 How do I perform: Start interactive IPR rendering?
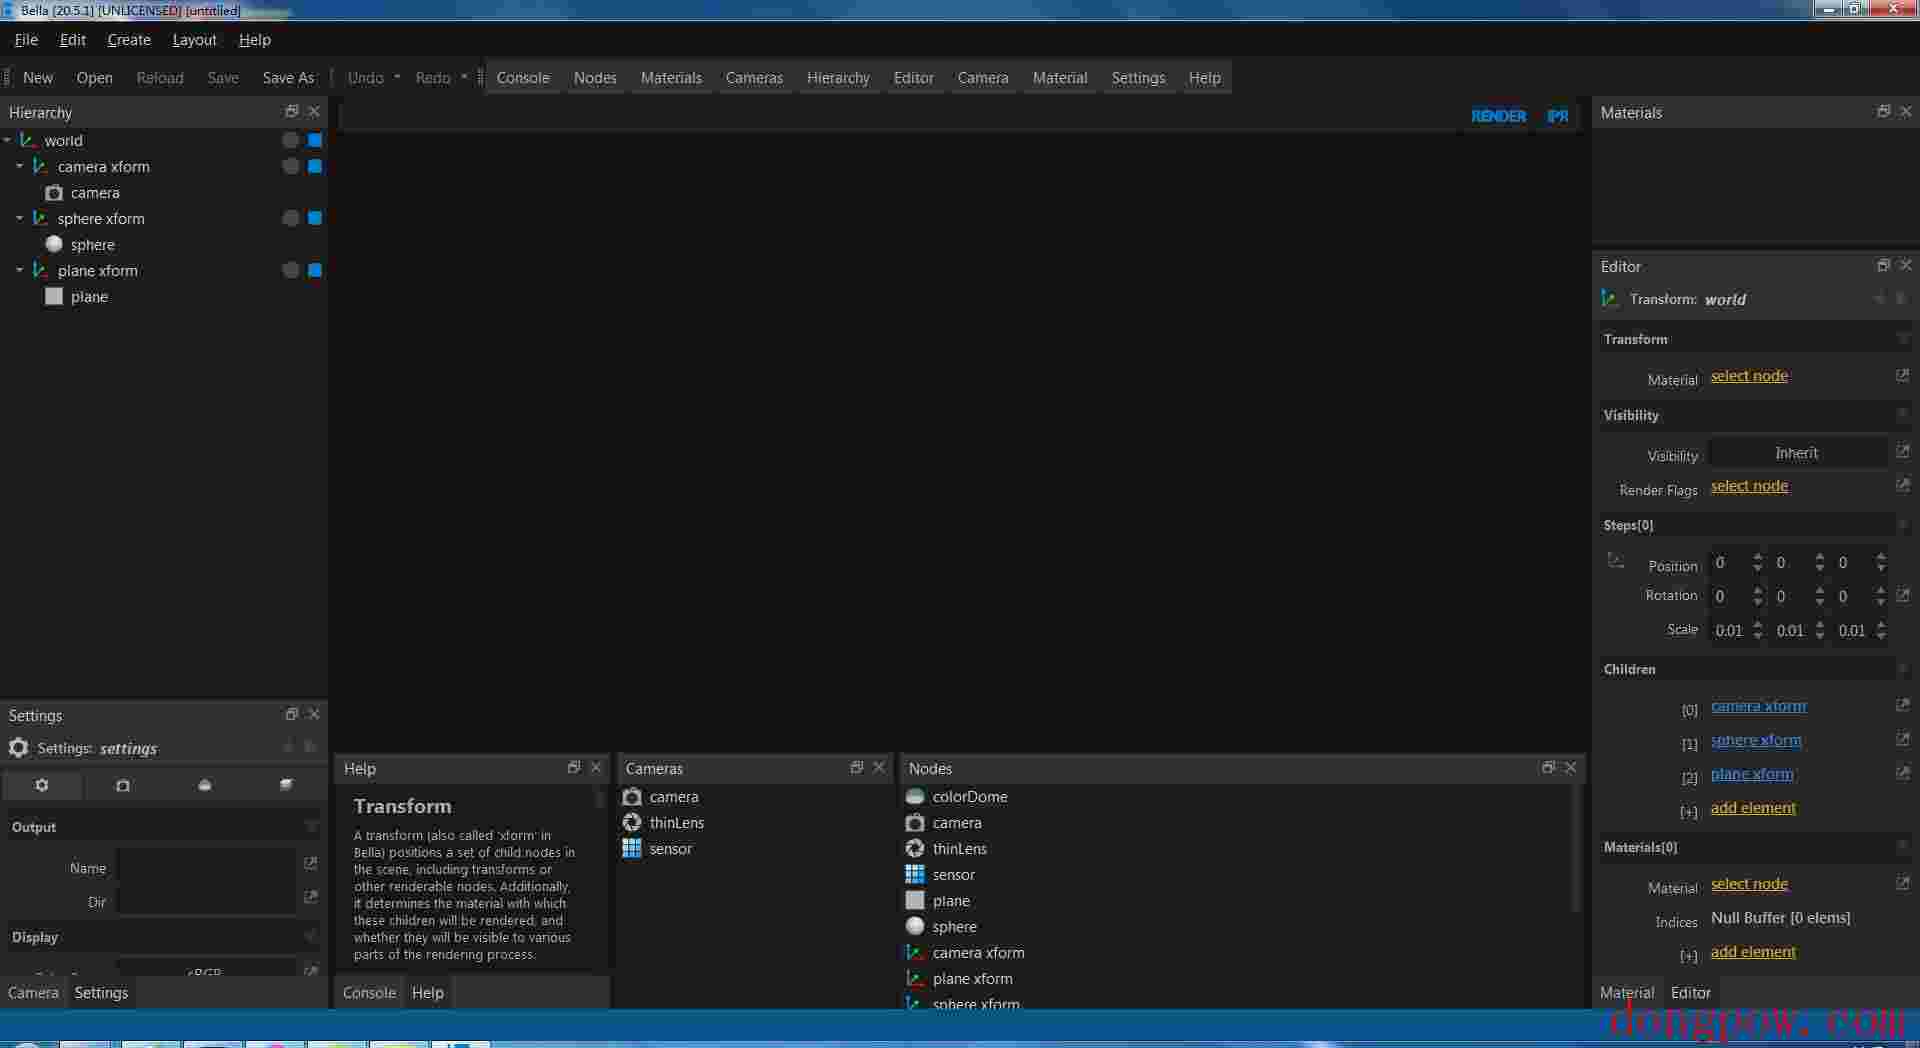tap(1558, 116)
